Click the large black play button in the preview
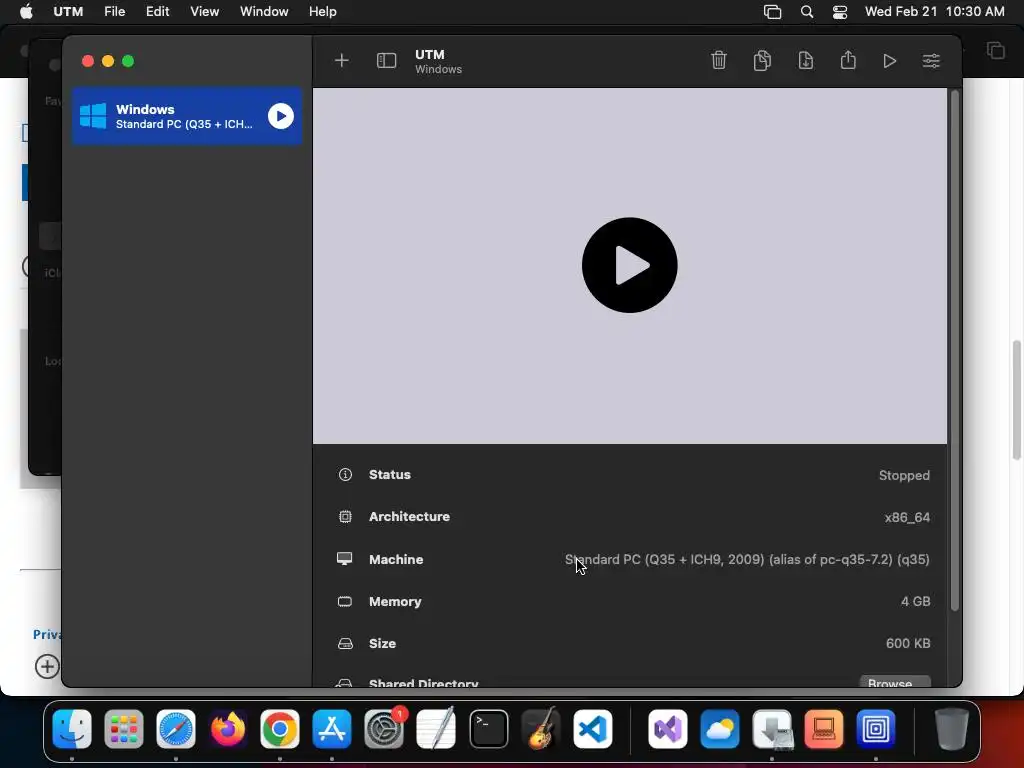The width and height of the screenshot is (1024, 768). [x=630, y=265]
